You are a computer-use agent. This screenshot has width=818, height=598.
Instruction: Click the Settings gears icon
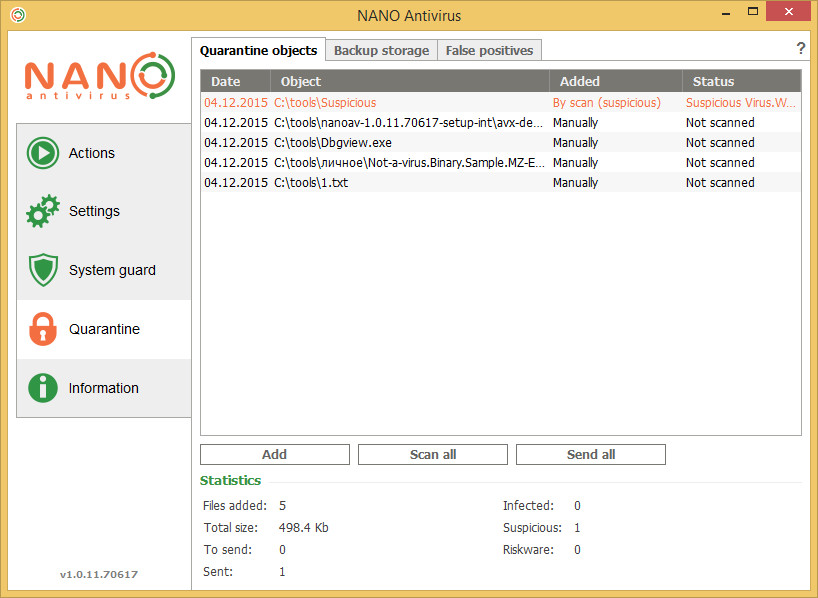click(x=43, y=211)
